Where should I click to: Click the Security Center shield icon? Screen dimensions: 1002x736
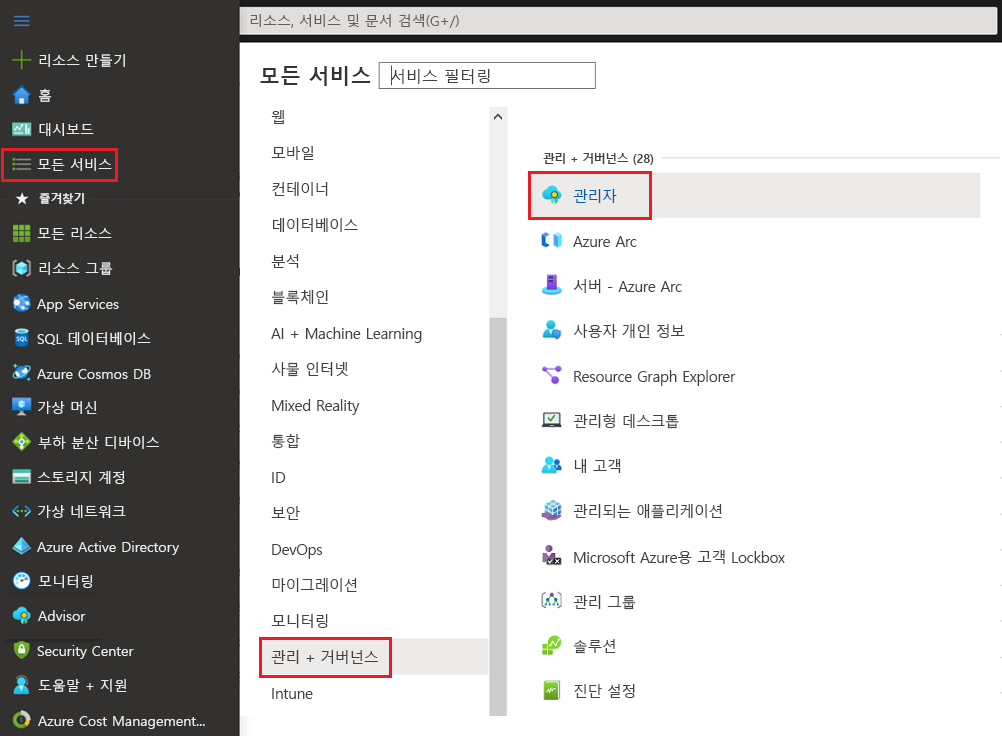click(x=21, y=650)
